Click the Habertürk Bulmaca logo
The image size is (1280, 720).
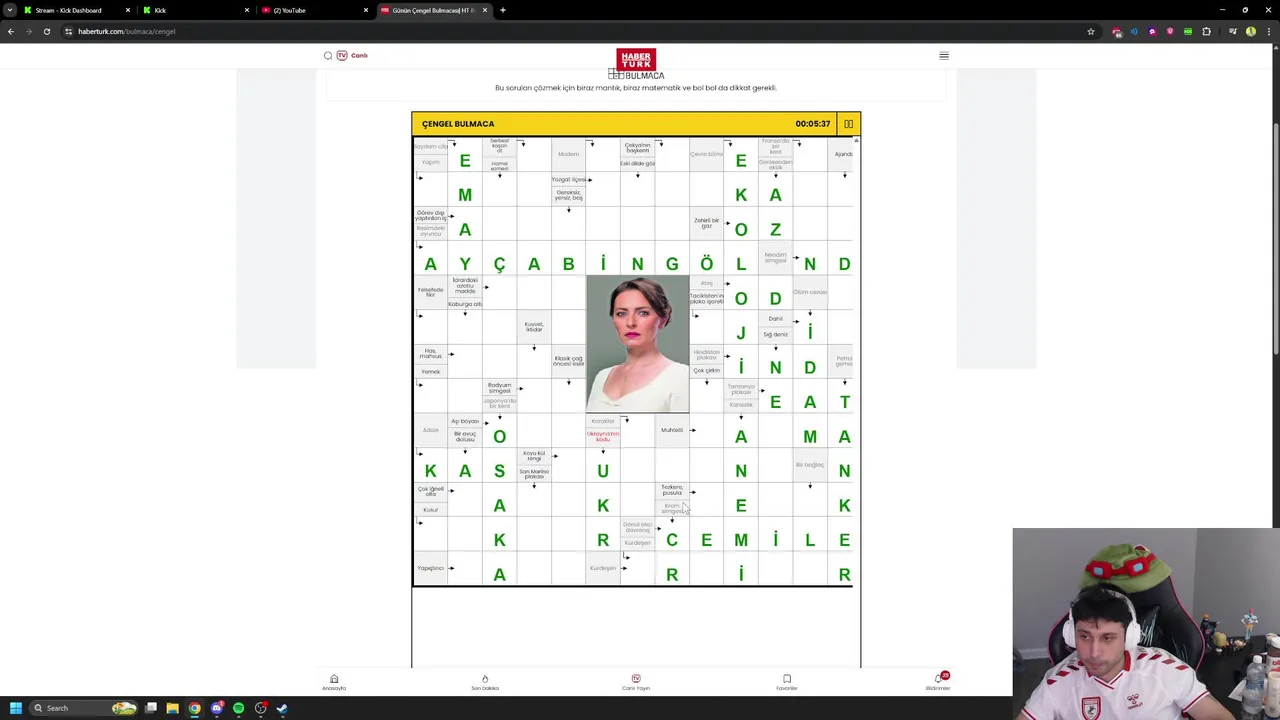pos(636,64)
